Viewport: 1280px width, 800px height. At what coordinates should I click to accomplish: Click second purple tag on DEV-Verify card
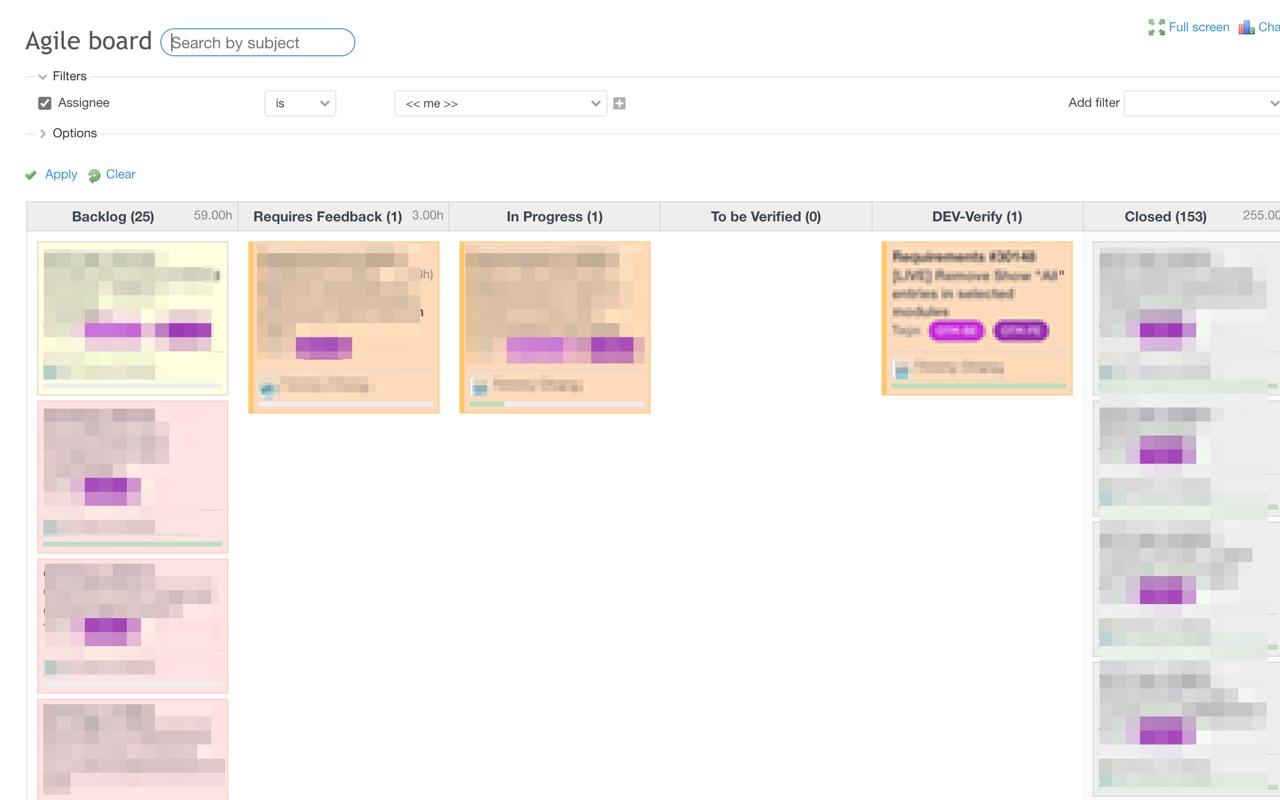(x=1021, y=330)
